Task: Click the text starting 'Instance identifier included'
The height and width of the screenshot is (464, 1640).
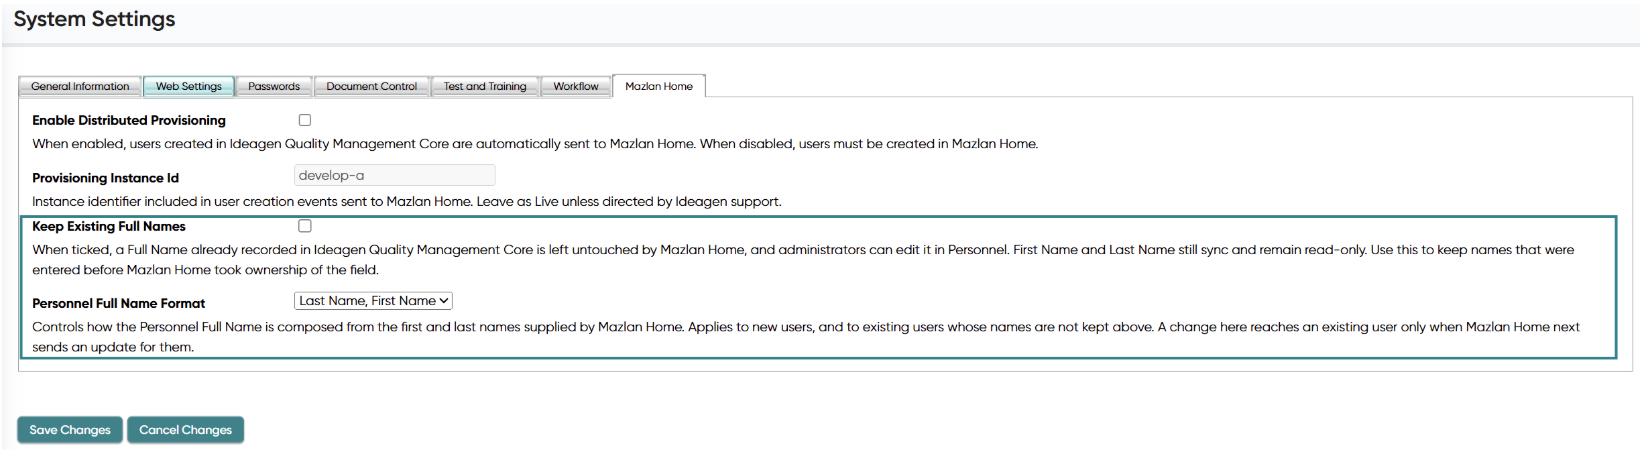Action: [407, 202]
